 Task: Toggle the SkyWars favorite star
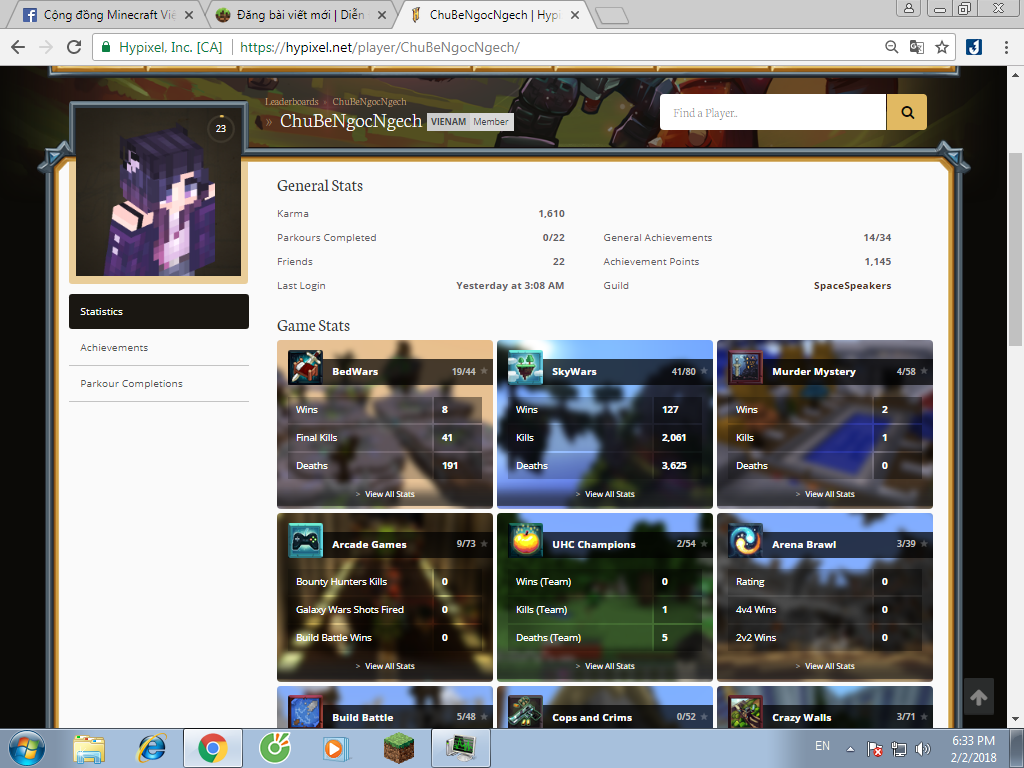point(704,371)
